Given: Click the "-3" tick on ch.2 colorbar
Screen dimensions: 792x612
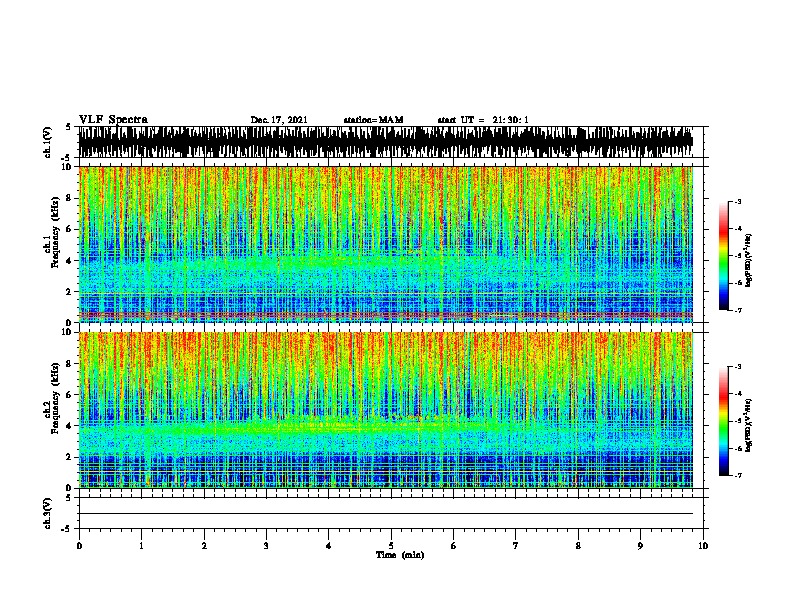Looking at the screenshot, I should click(738, 367).
